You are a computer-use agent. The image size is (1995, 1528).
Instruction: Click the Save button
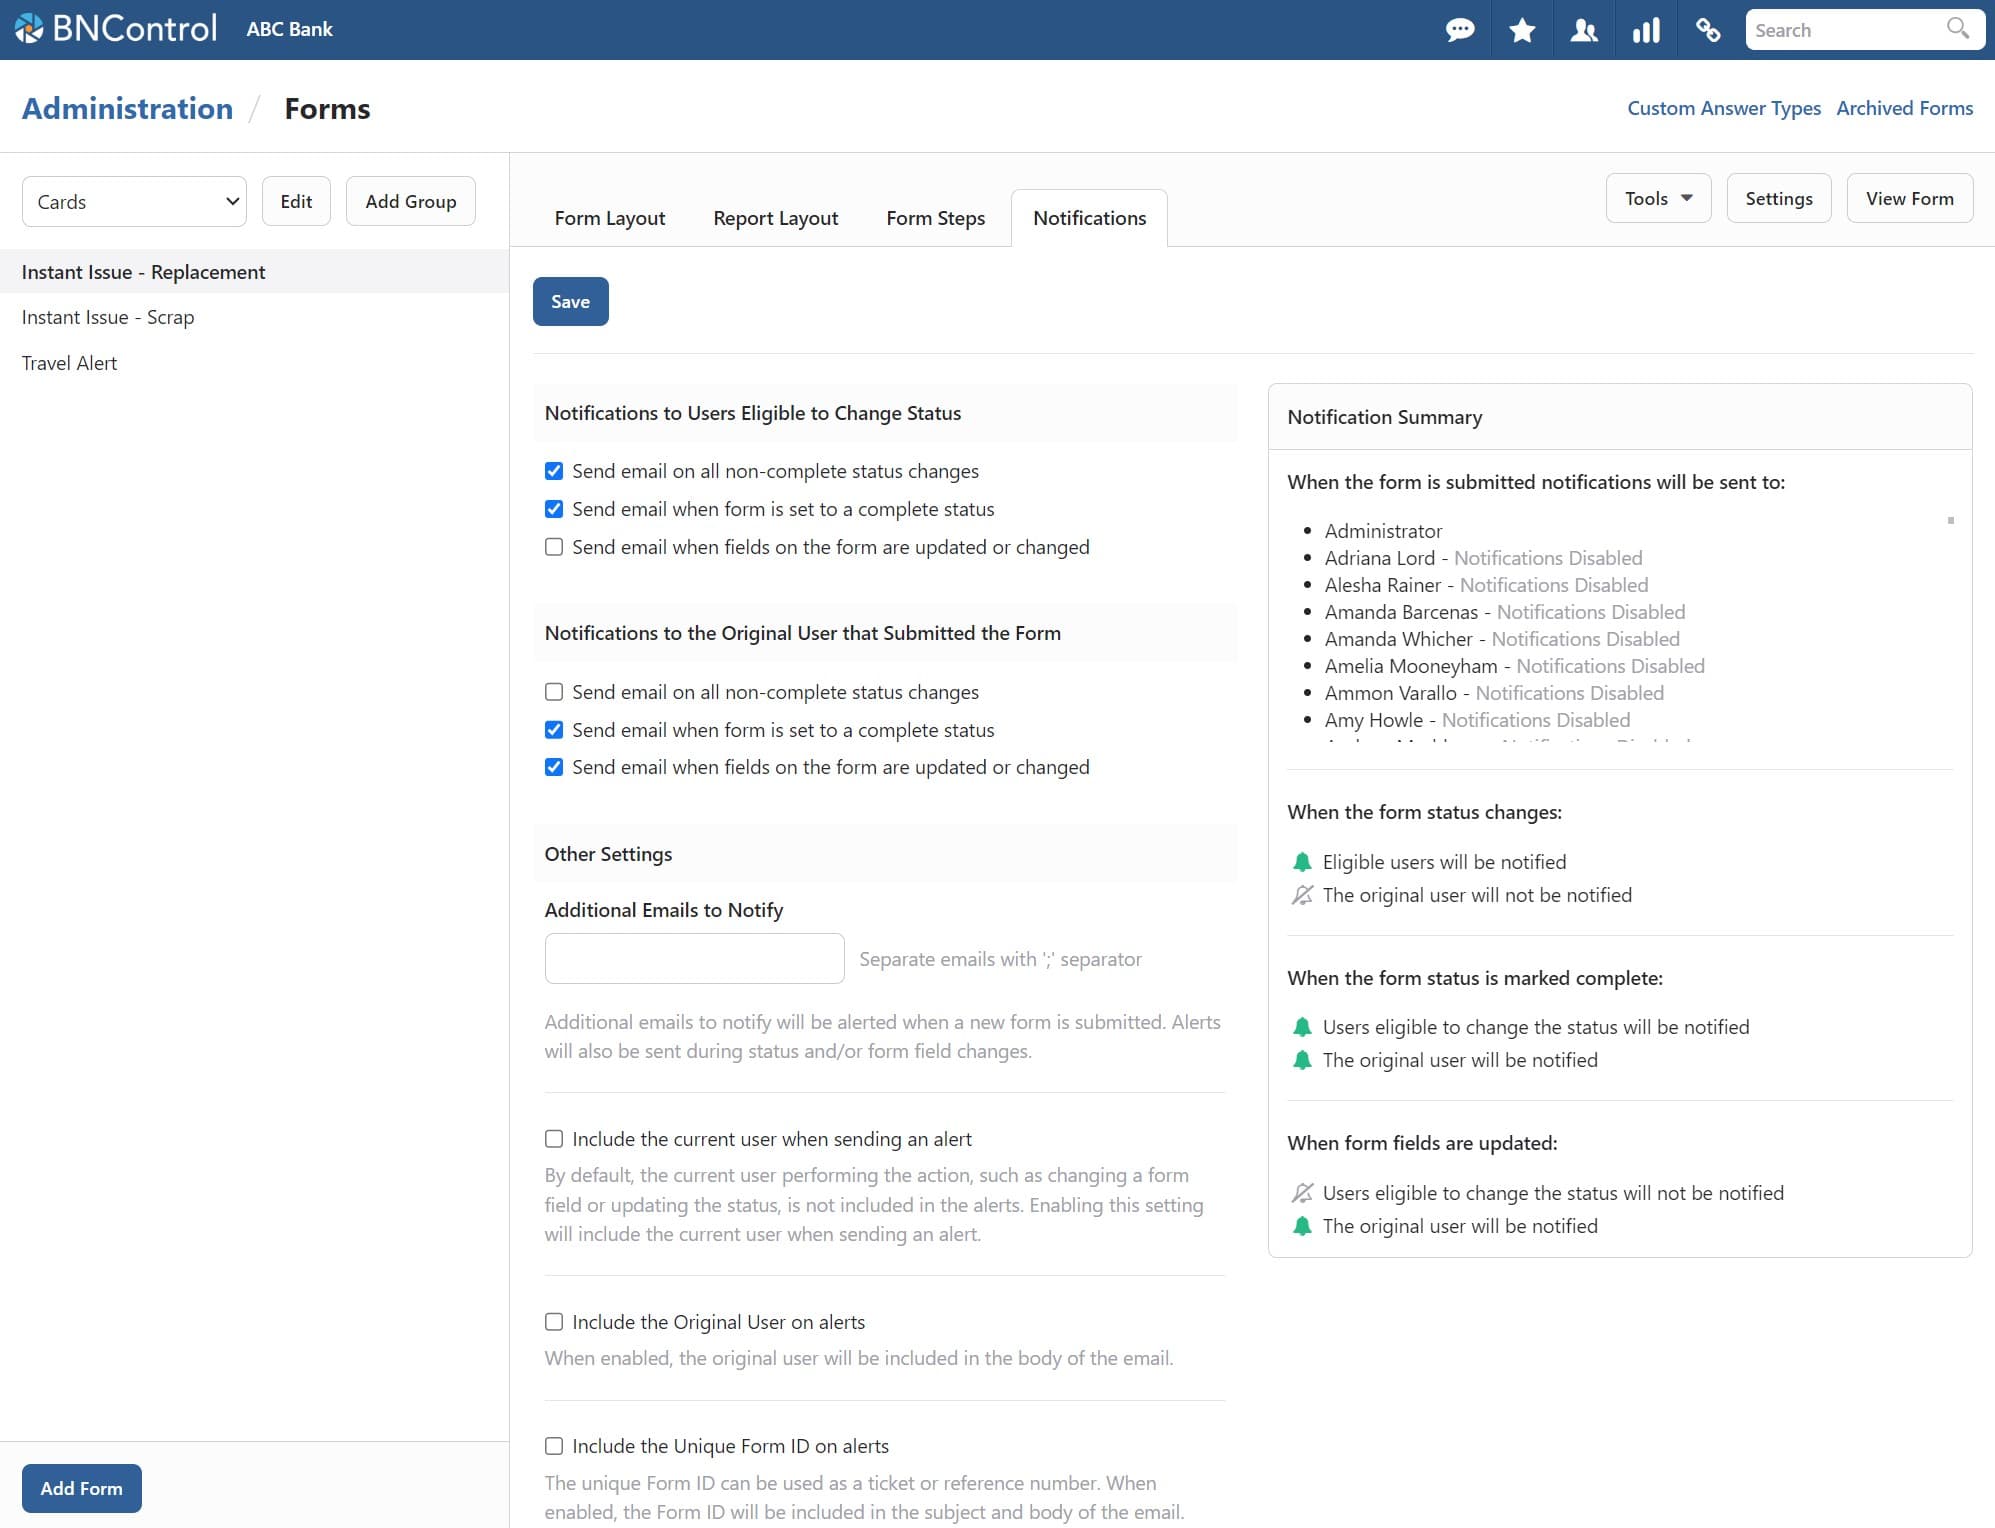tap(570, 301)
